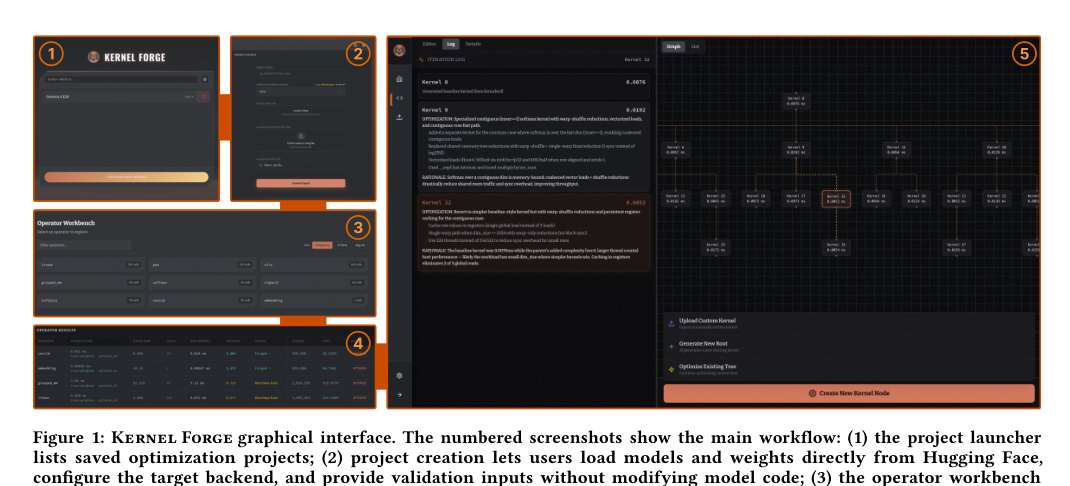
Task: Click the Upload Custom Kernel icon
Action: (671, 324)
